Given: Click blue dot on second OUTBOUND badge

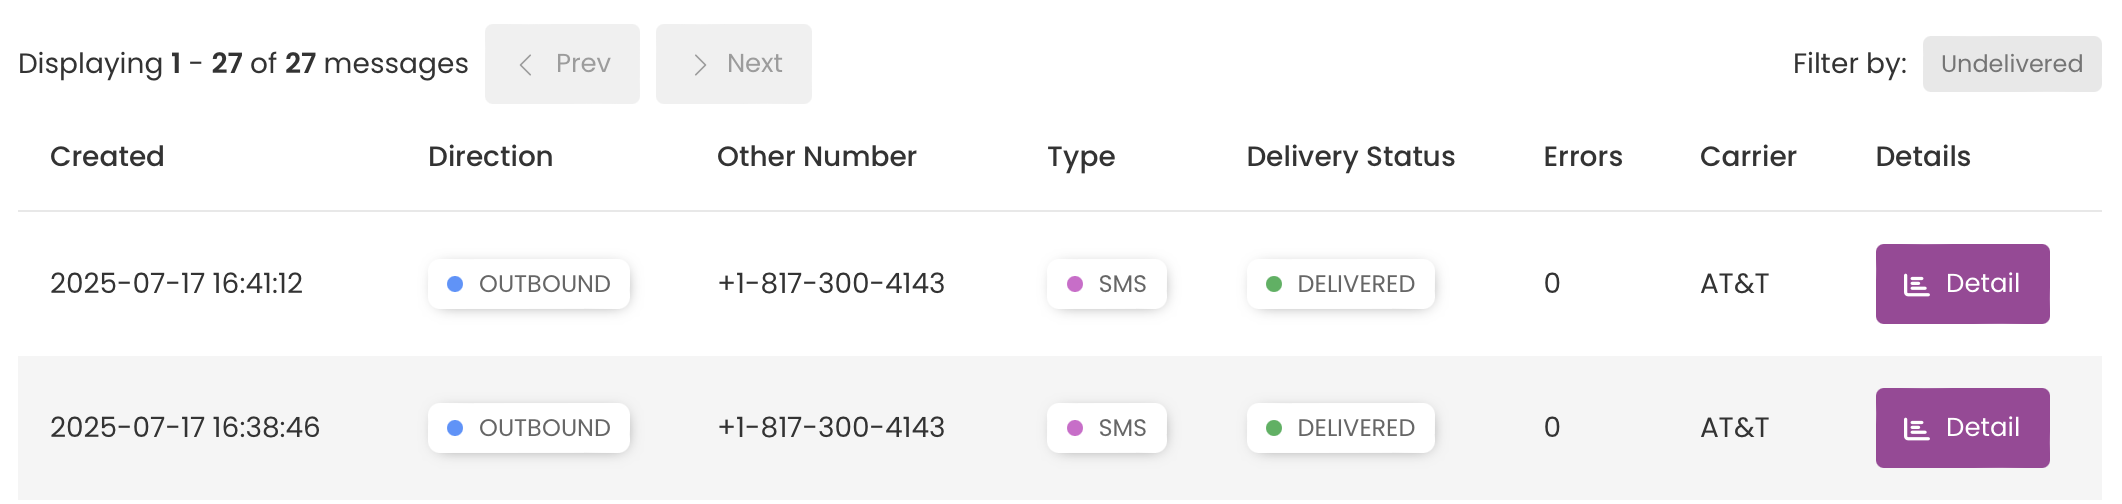Looking at the screenshot, I should click(x=455, y=428).
